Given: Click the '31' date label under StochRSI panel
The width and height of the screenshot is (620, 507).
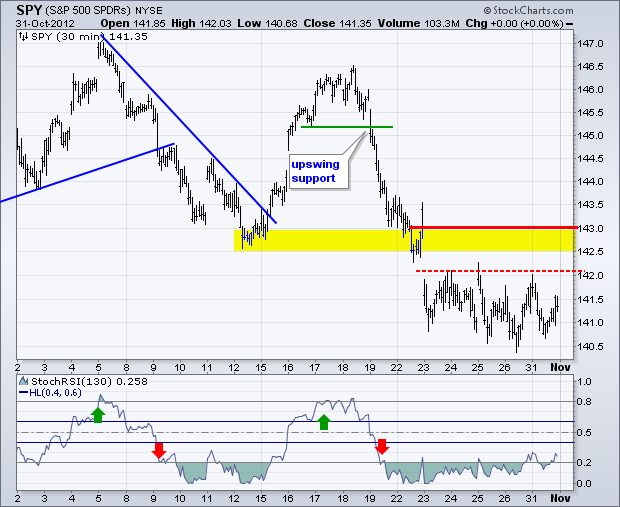Looking at the screenshot, I should click(x=532, y=498).
